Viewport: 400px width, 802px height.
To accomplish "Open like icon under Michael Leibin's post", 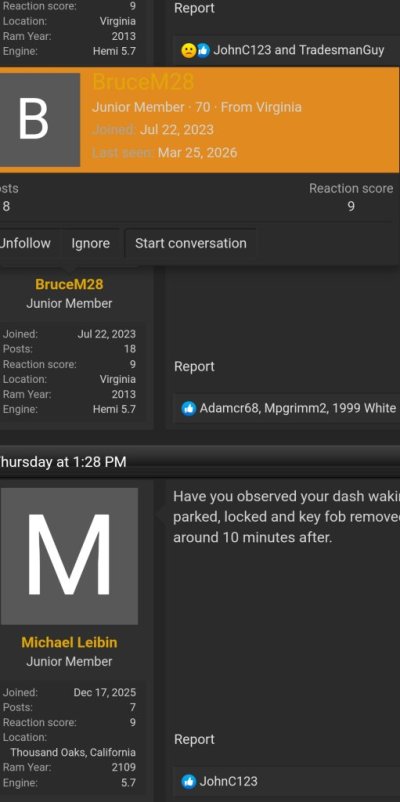I will [x=189, y=781].
